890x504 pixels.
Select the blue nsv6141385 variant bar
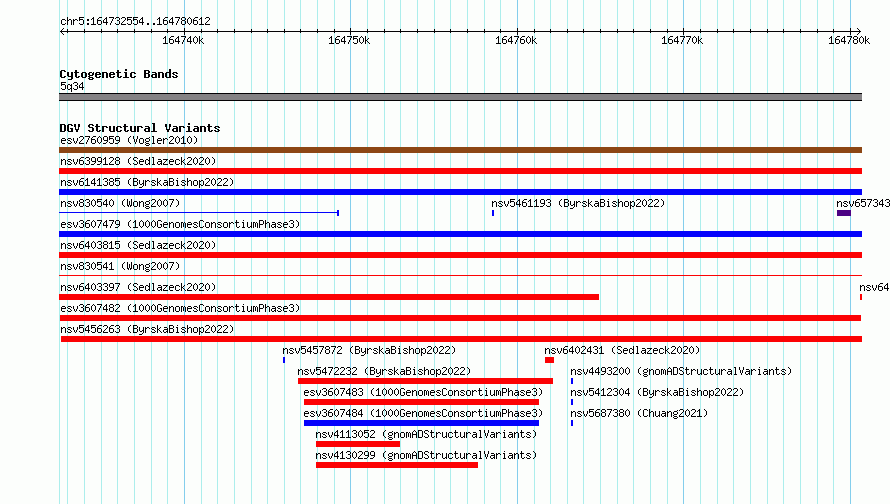[460, 192]
